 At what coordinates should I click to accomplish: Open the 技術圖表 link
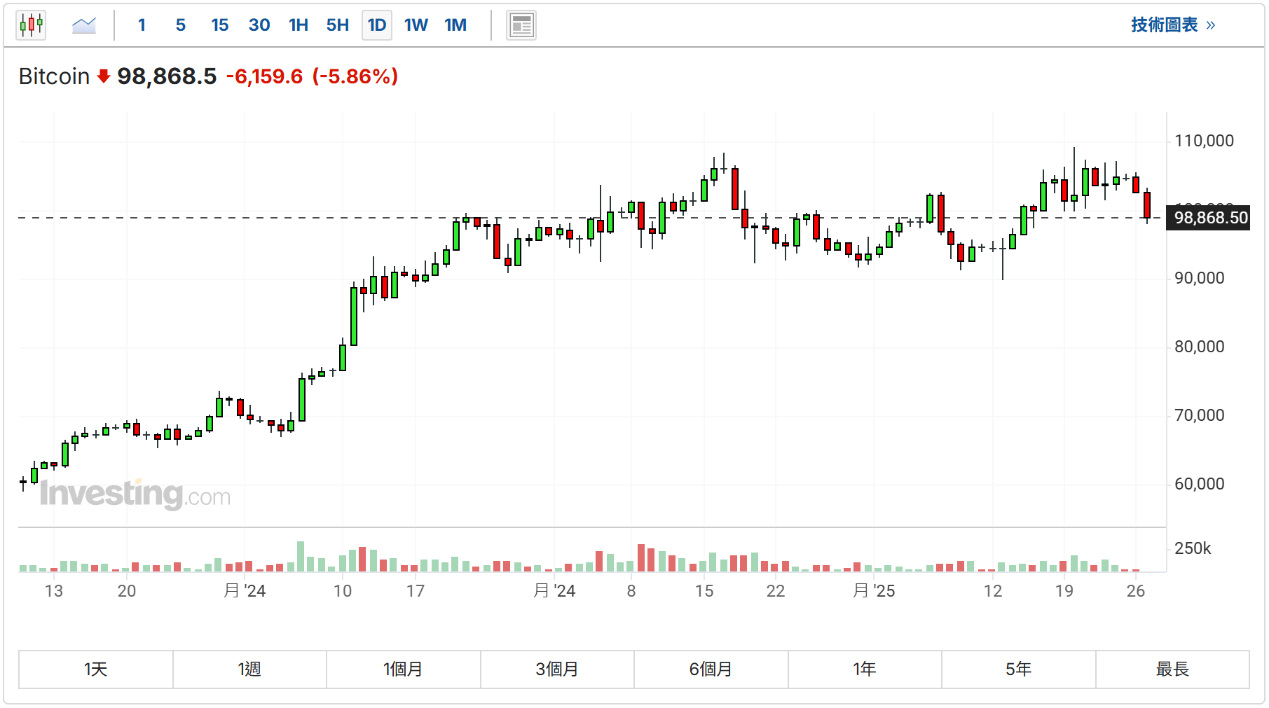(1173, 25)
